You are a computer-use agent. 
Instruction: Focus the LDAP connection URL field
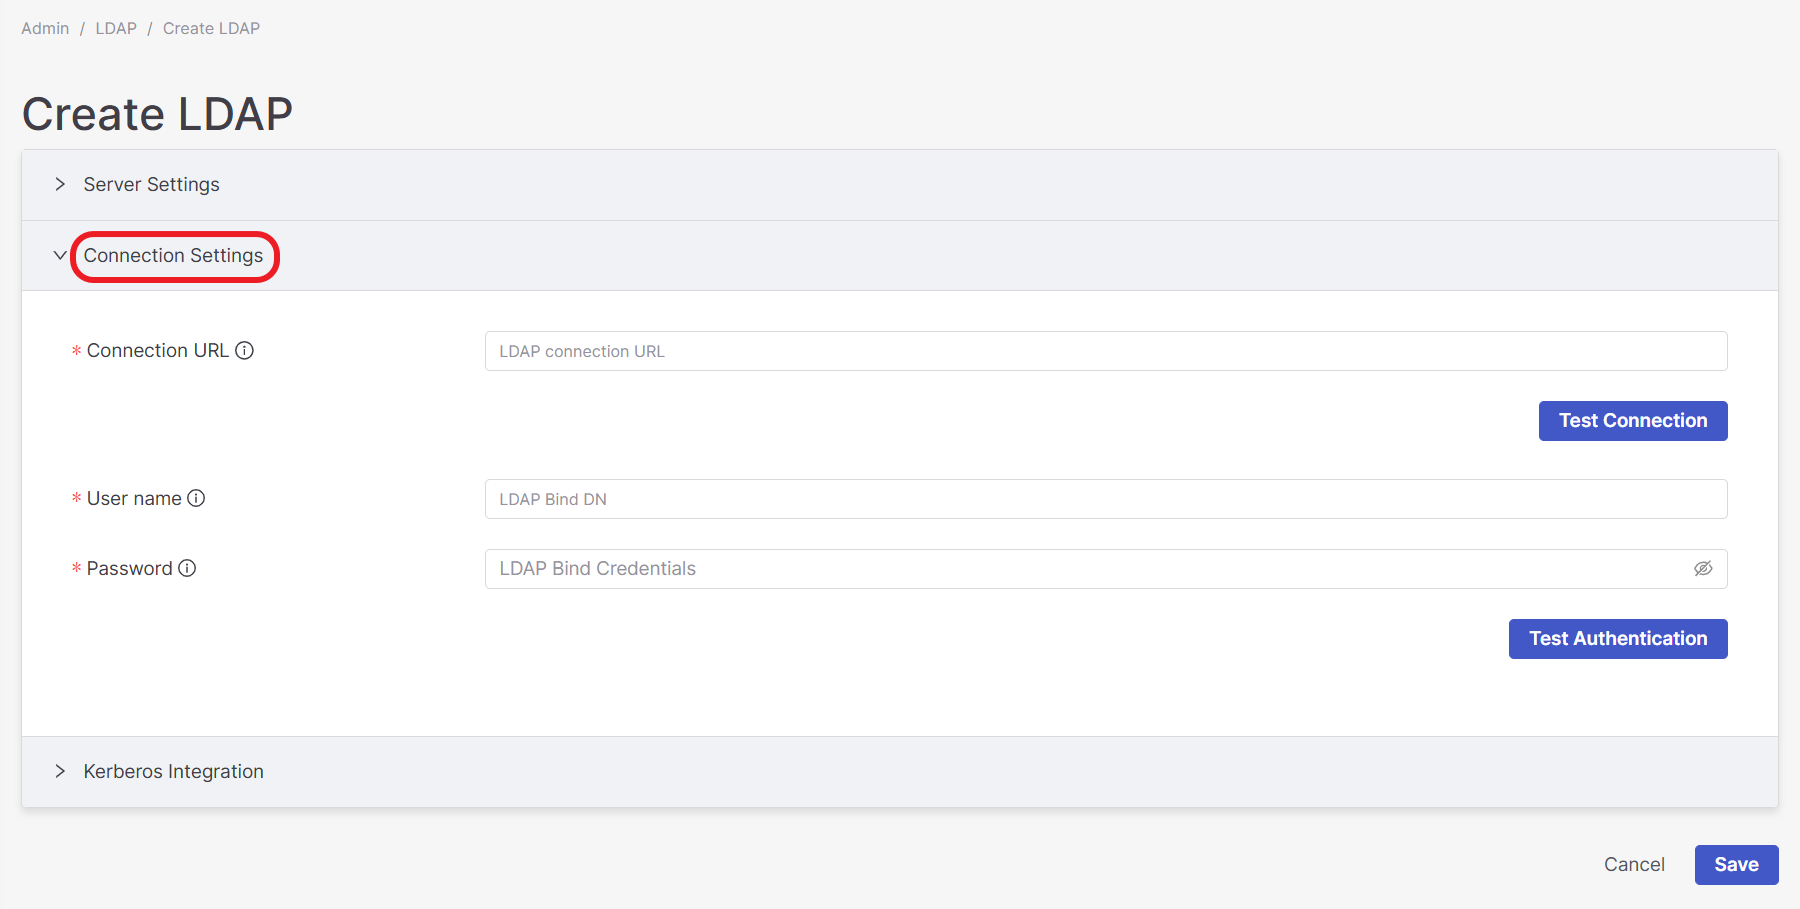(x=1106, y=351)
